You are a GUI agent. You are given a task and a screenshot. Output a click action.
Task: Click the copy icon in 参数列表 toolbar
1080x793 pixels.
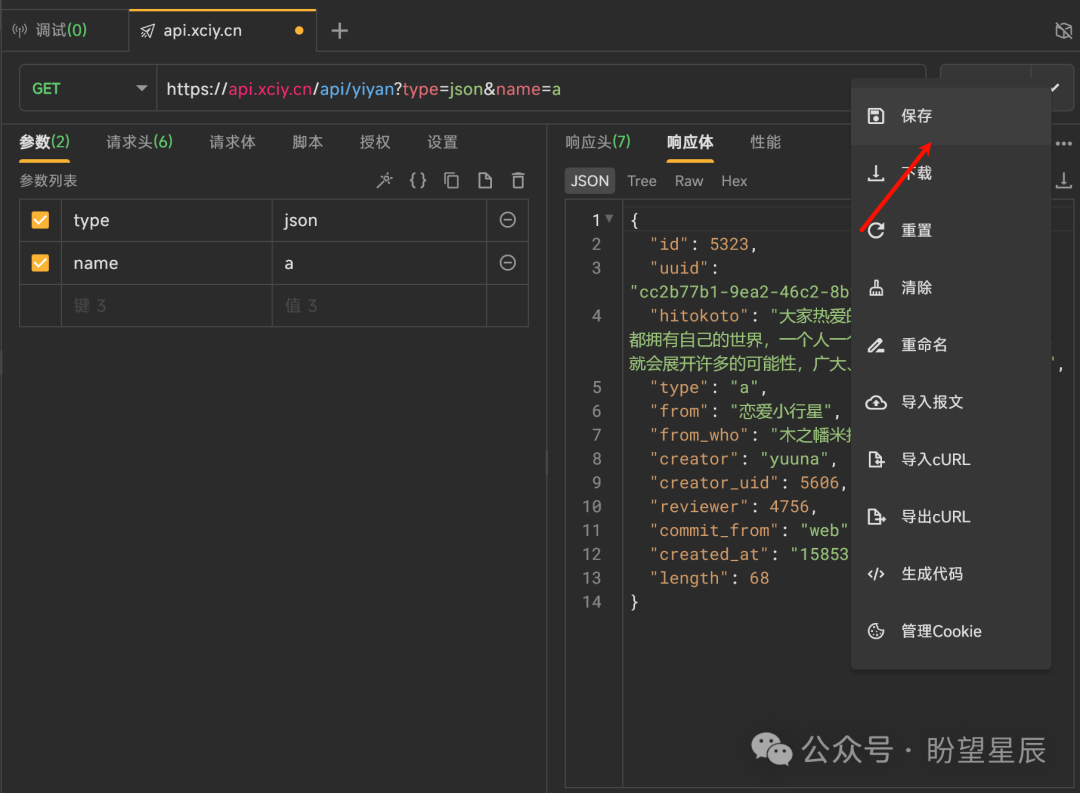(452, 181)
